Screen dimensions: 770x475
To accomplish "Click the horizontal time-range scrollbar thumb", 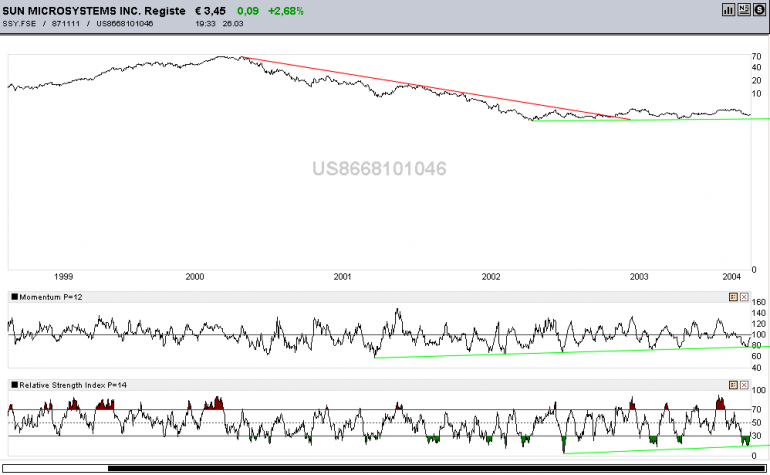I will click(x=437, y=468).
